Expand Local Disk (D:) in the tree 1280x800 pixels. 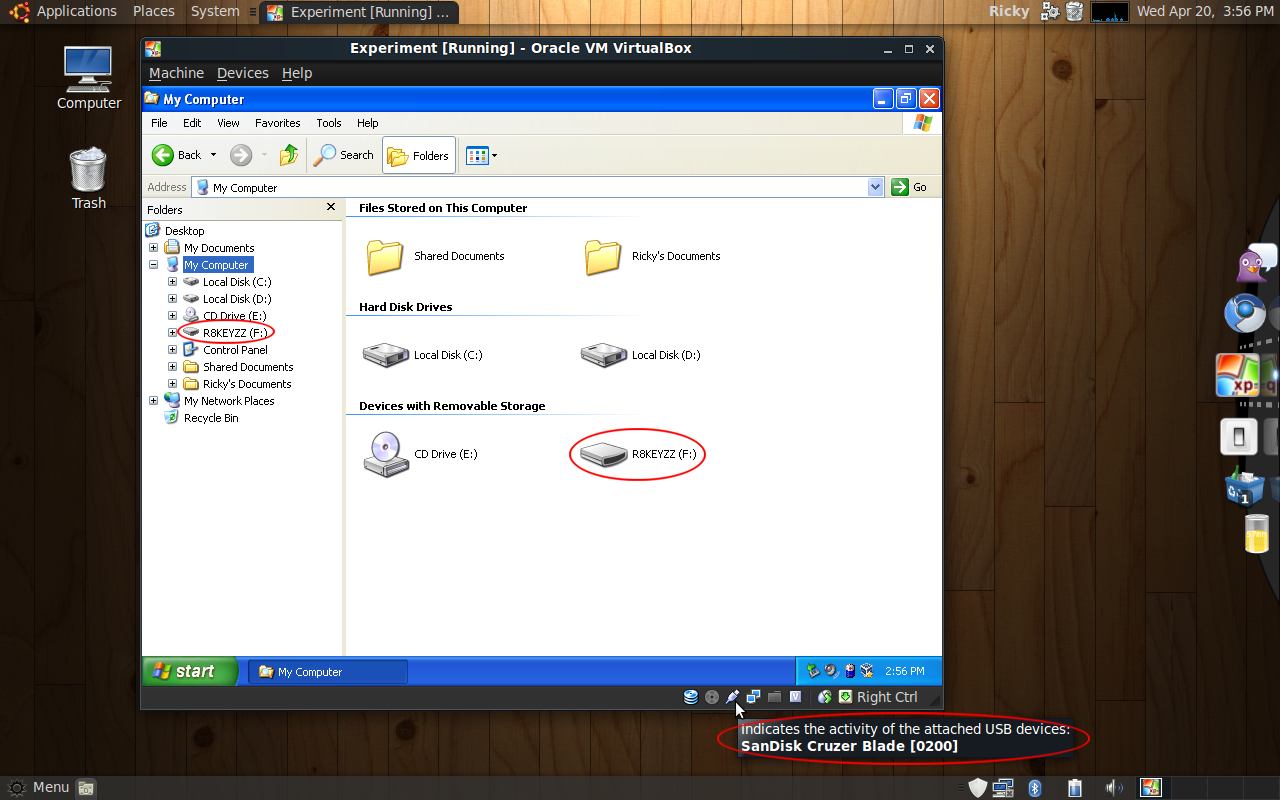click(172, 299)
